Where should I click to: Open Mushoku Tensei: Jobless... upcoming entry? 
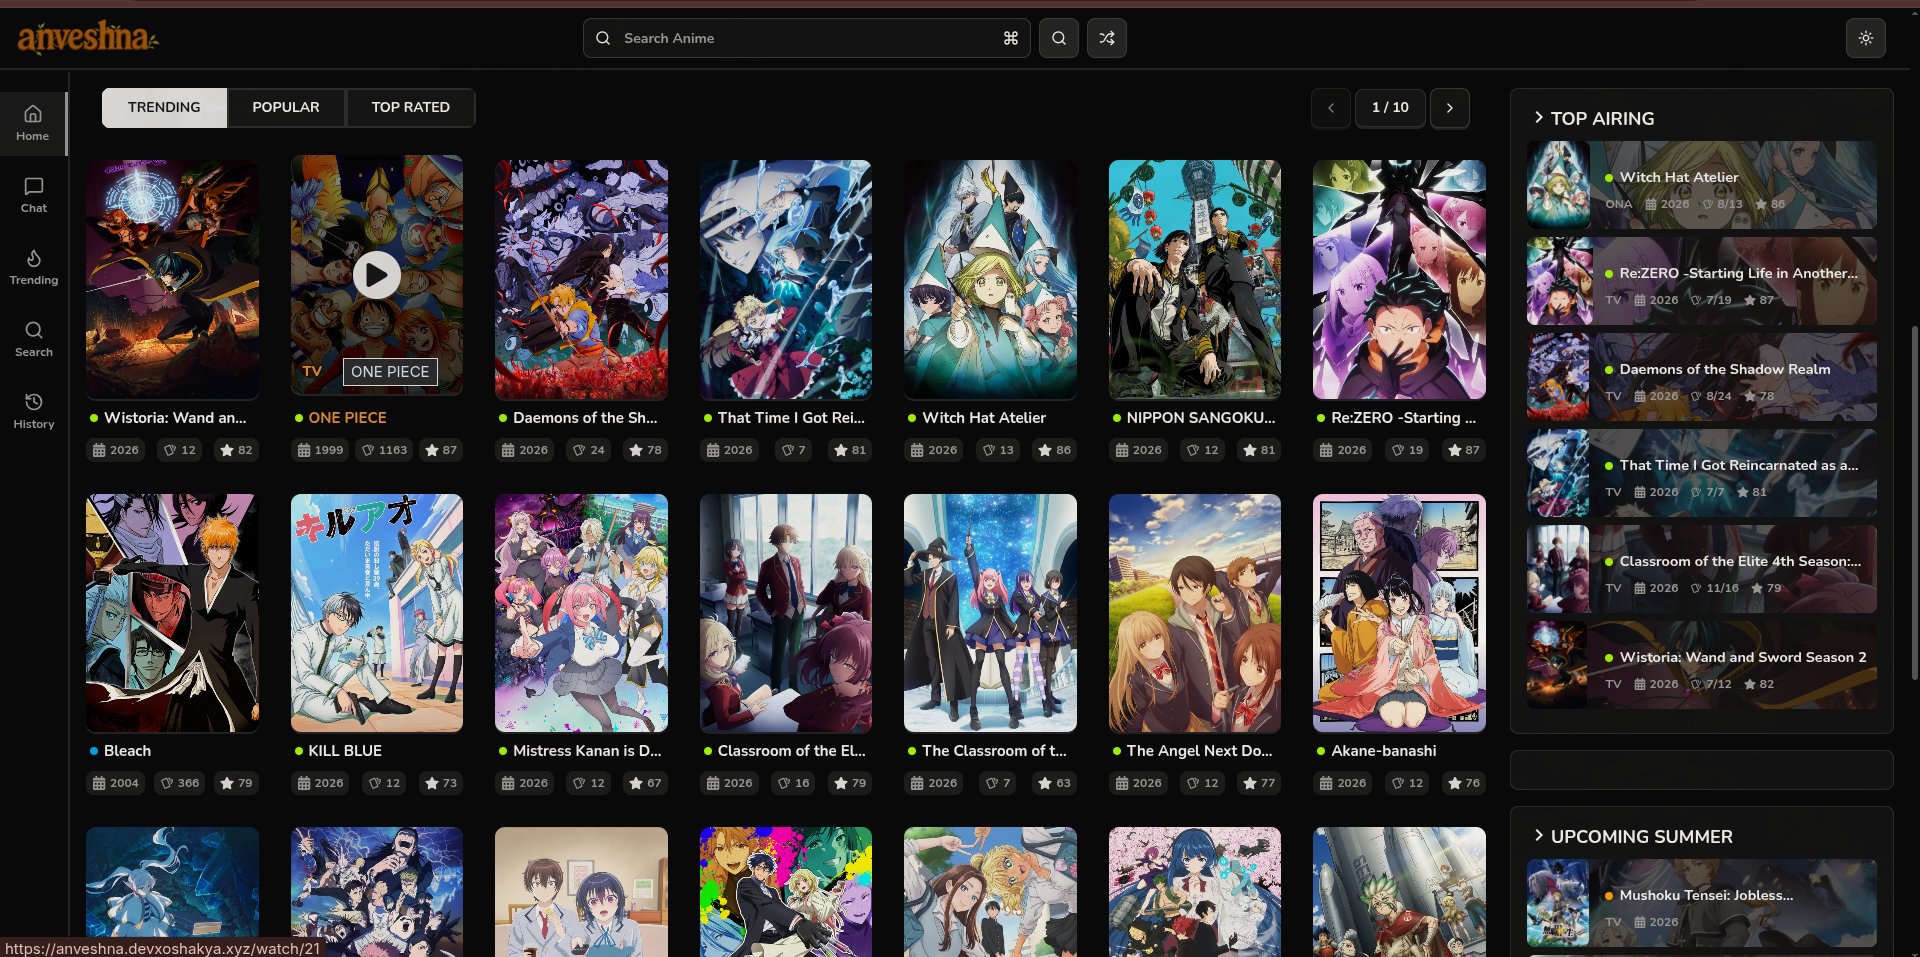[x=1701, y=903]
